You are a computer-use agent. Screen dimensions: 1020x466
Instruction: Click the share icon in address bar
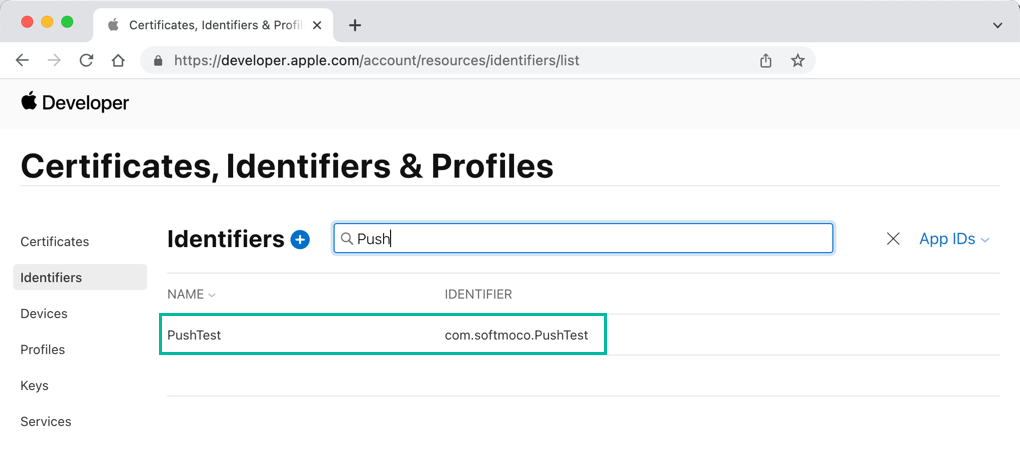tap(766, 60)
